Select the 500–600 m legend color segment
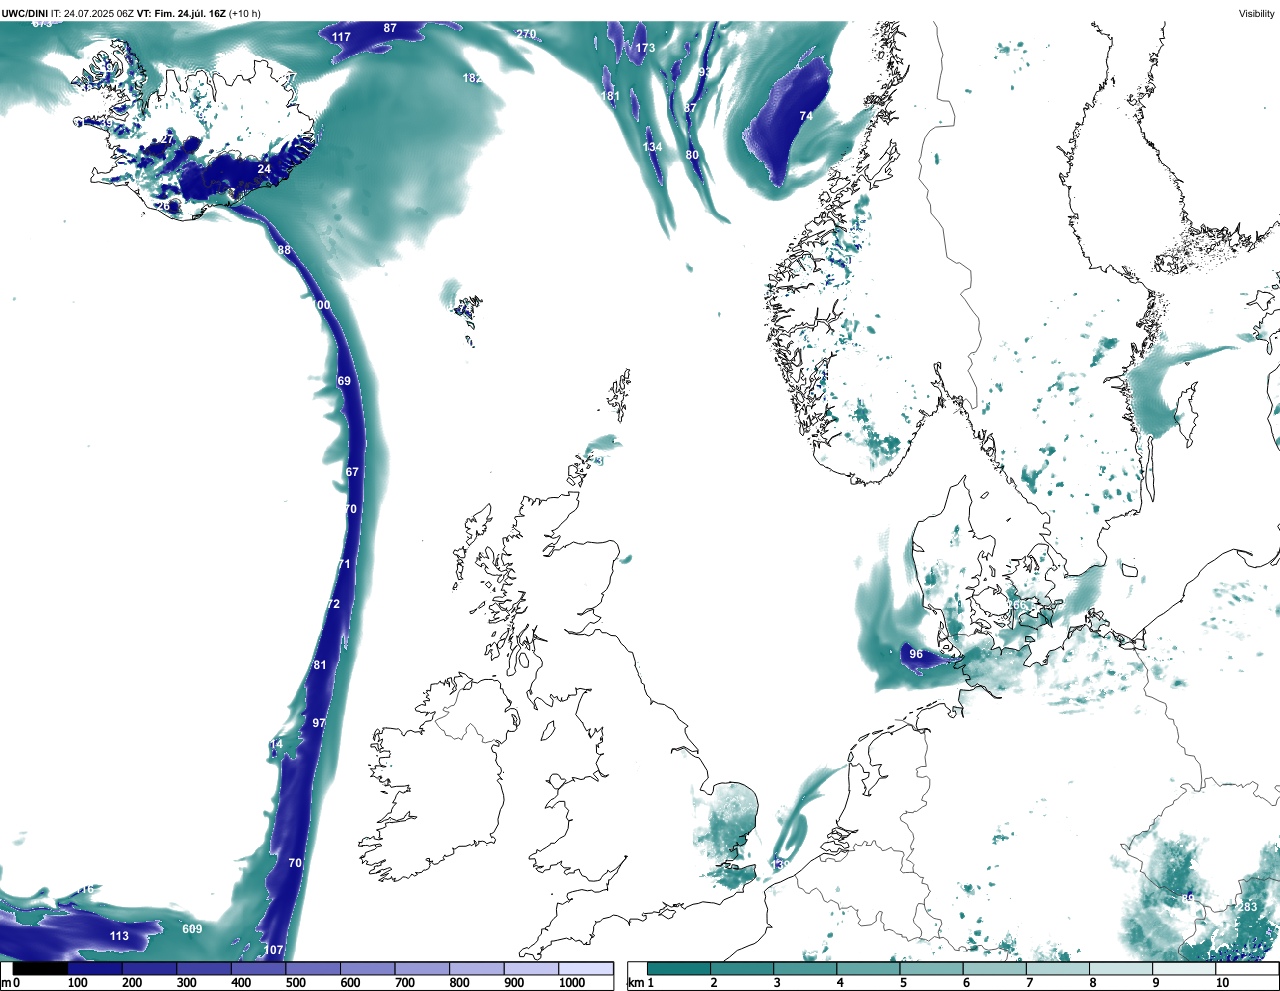Image resolution: width=1280 pixels, height=991 pixels. coord(313,968)
